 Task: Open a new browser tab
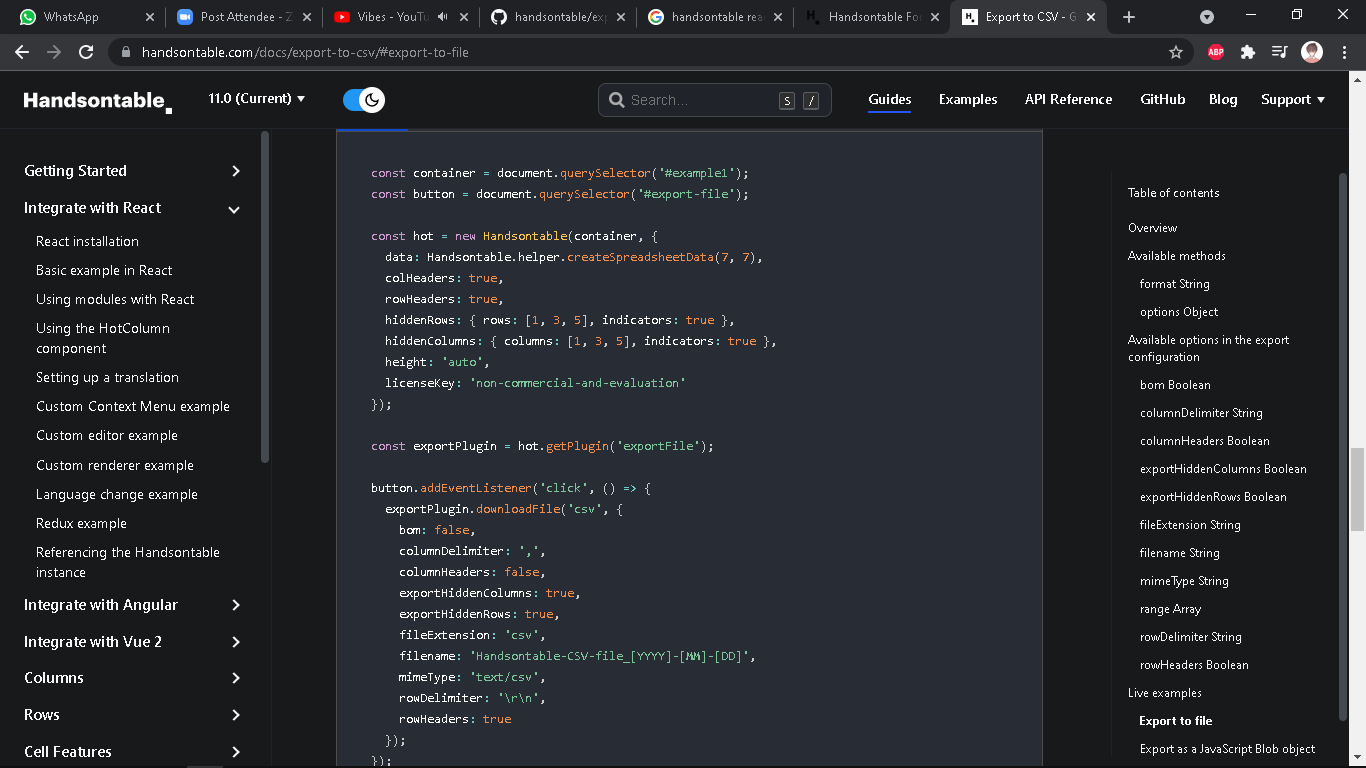1129,17
